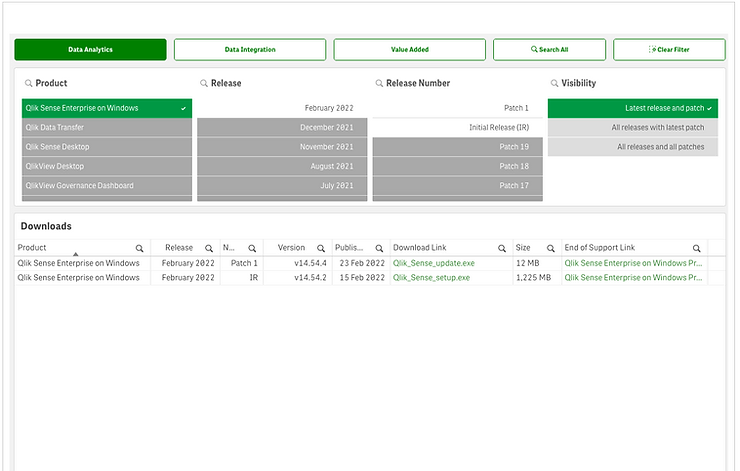Viewport: 740px width, 471px height.
Task: Open End of Support link for IR row
Action: tap(633, 278)
